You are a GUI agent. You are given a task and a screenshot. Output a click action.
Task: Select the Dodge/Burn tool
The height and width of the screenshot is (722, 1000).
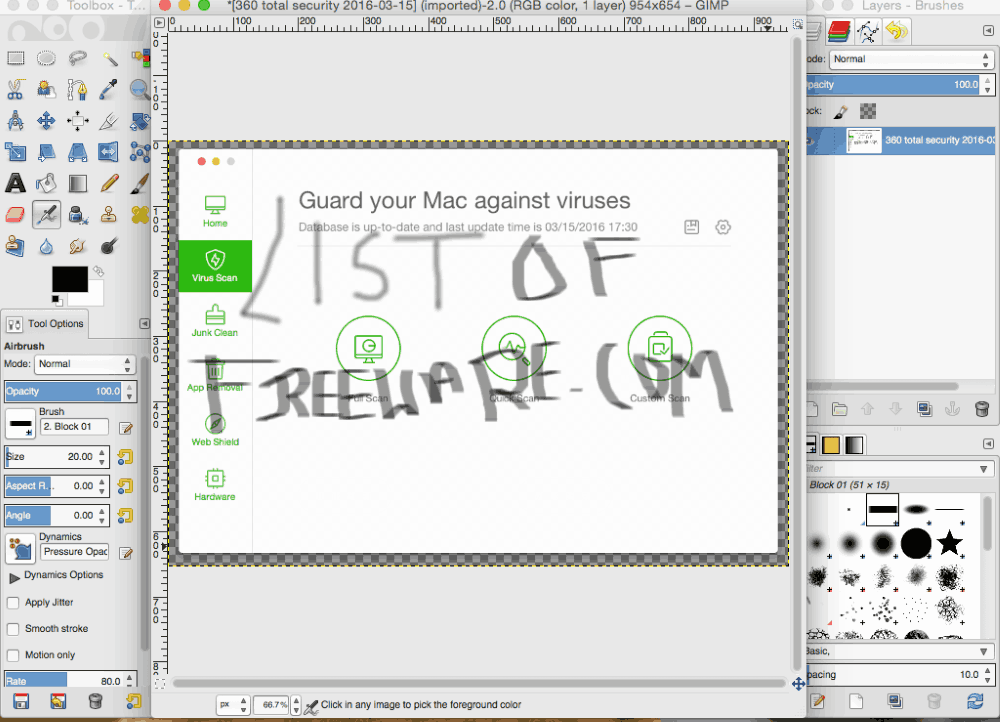click(110, 246)
